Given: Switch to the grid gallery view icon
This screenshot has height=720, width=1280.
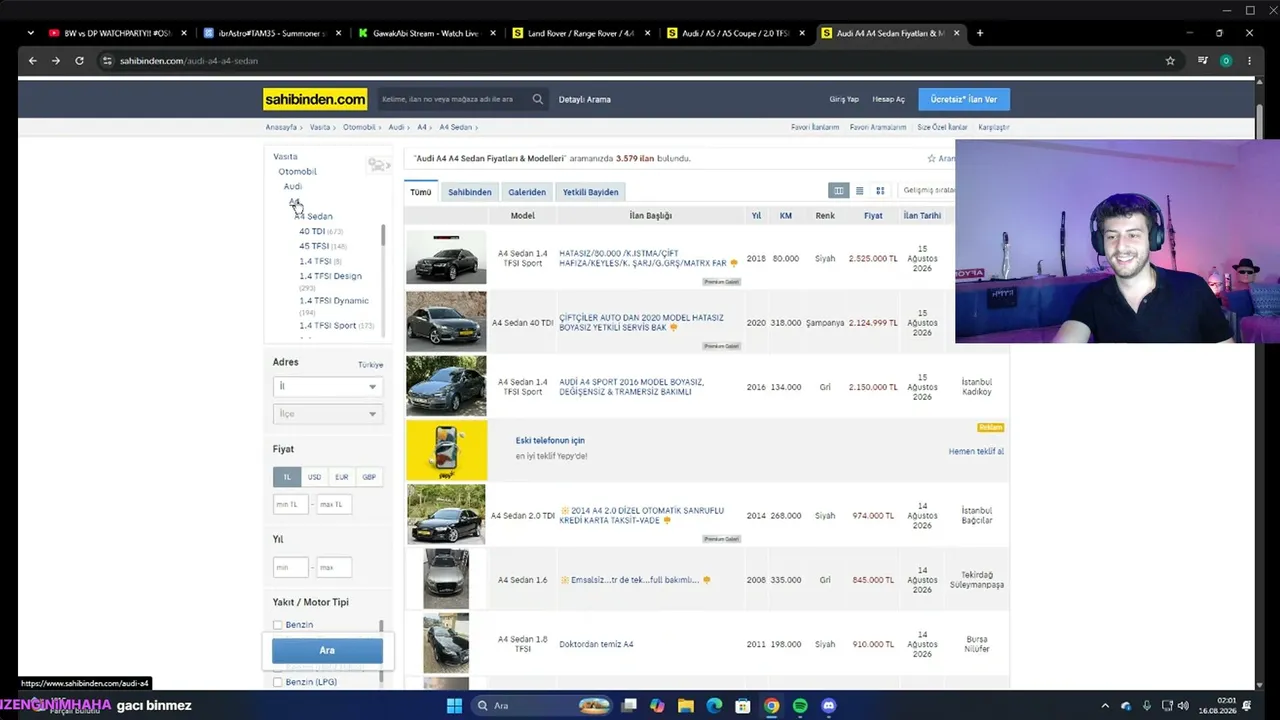Looking at the screenshot, I should point(880,191).
